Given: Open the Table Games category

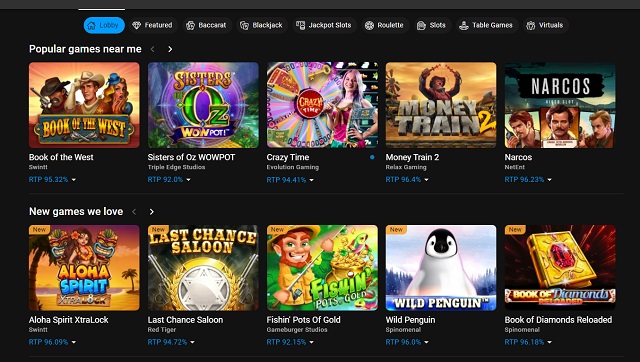Looking at the screenshot, I should coord(486,25).
